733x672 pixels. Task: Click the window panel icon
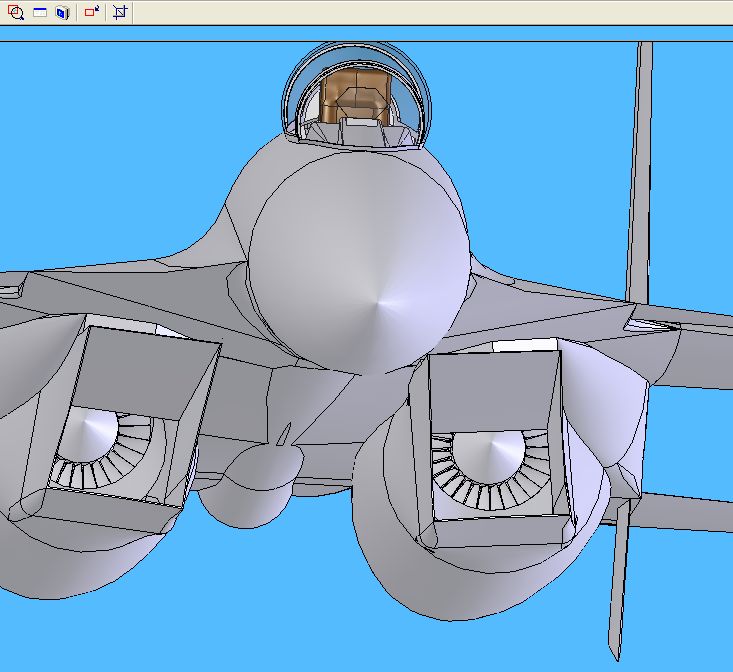(40, 13)
